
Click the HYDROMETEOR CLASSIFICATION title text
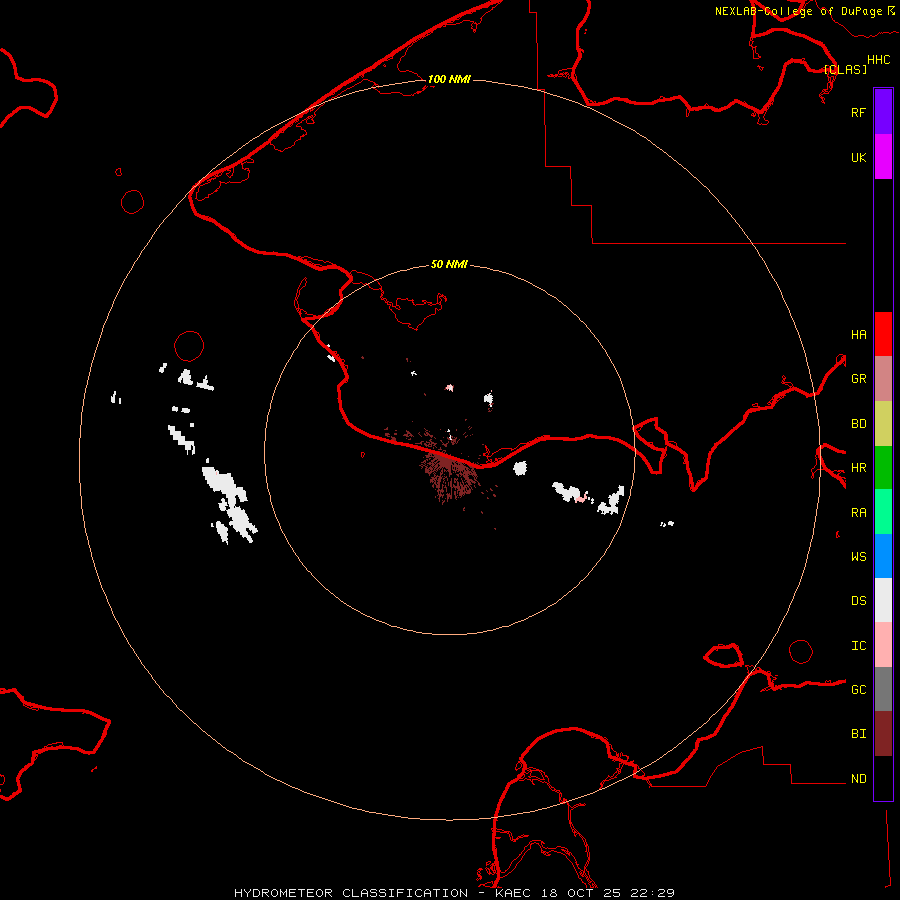click(x=351, y=893)
